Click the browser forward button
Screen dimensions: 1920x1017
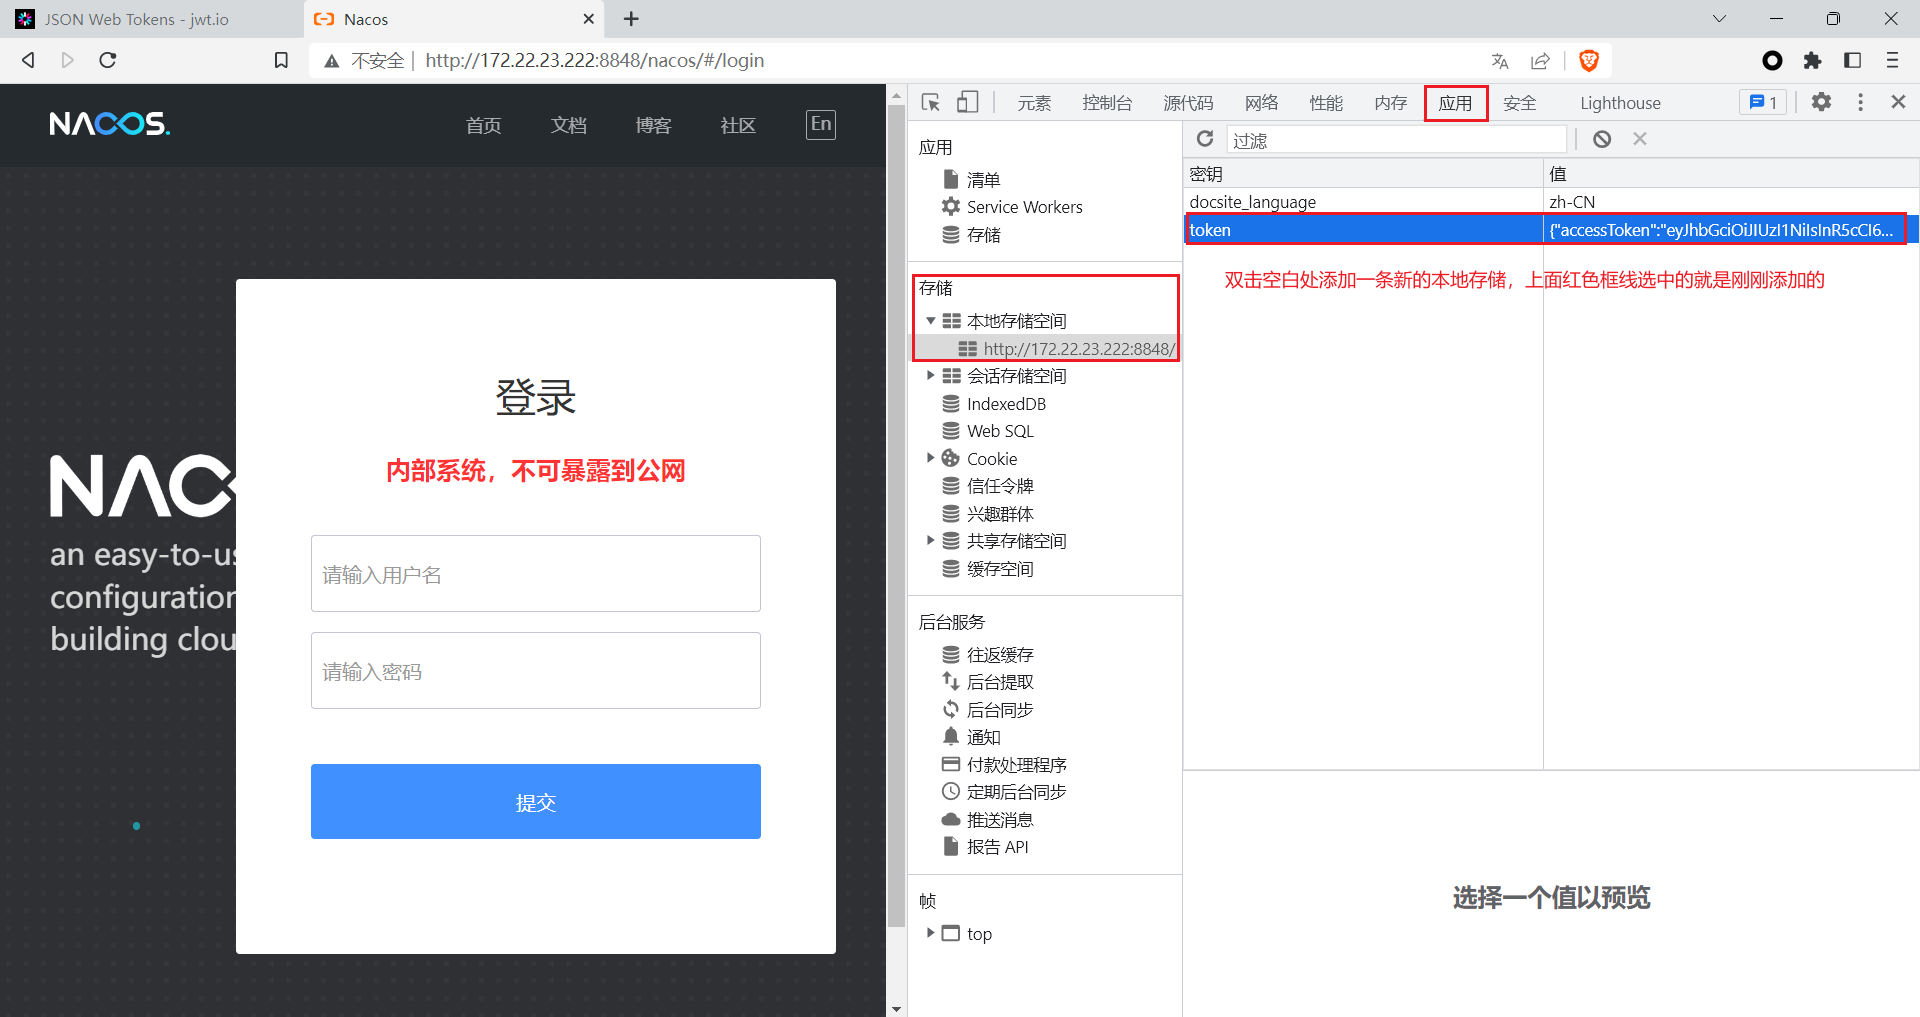[x=67, y=60]
